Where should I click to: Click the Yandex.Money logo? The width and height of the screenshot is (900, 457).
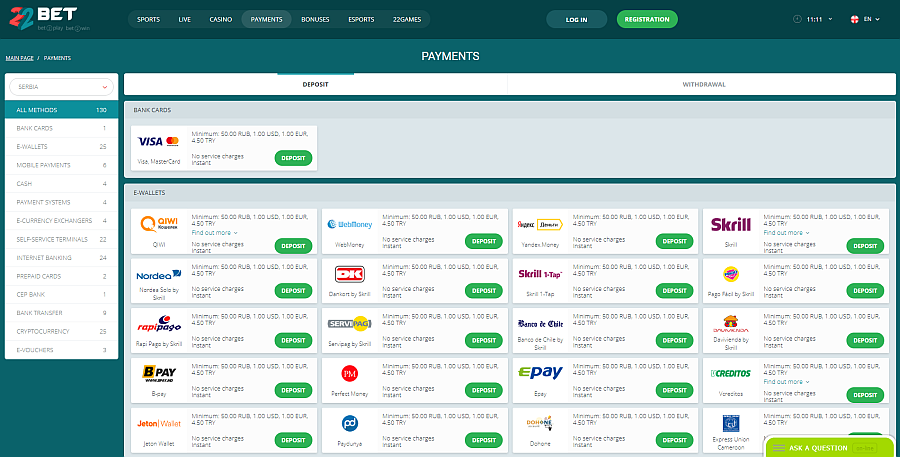coord(540,224)
